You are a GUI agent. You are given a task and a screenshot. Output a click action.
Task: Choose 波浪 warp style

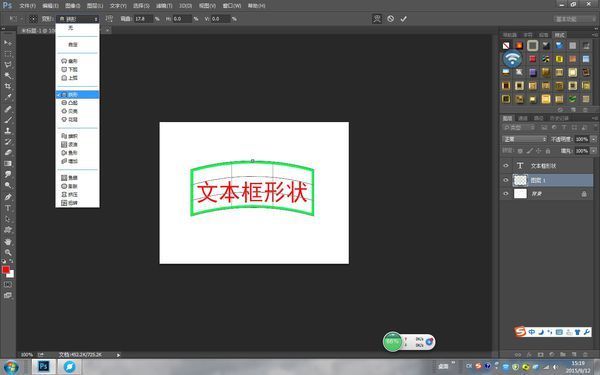tap(78, 144)
